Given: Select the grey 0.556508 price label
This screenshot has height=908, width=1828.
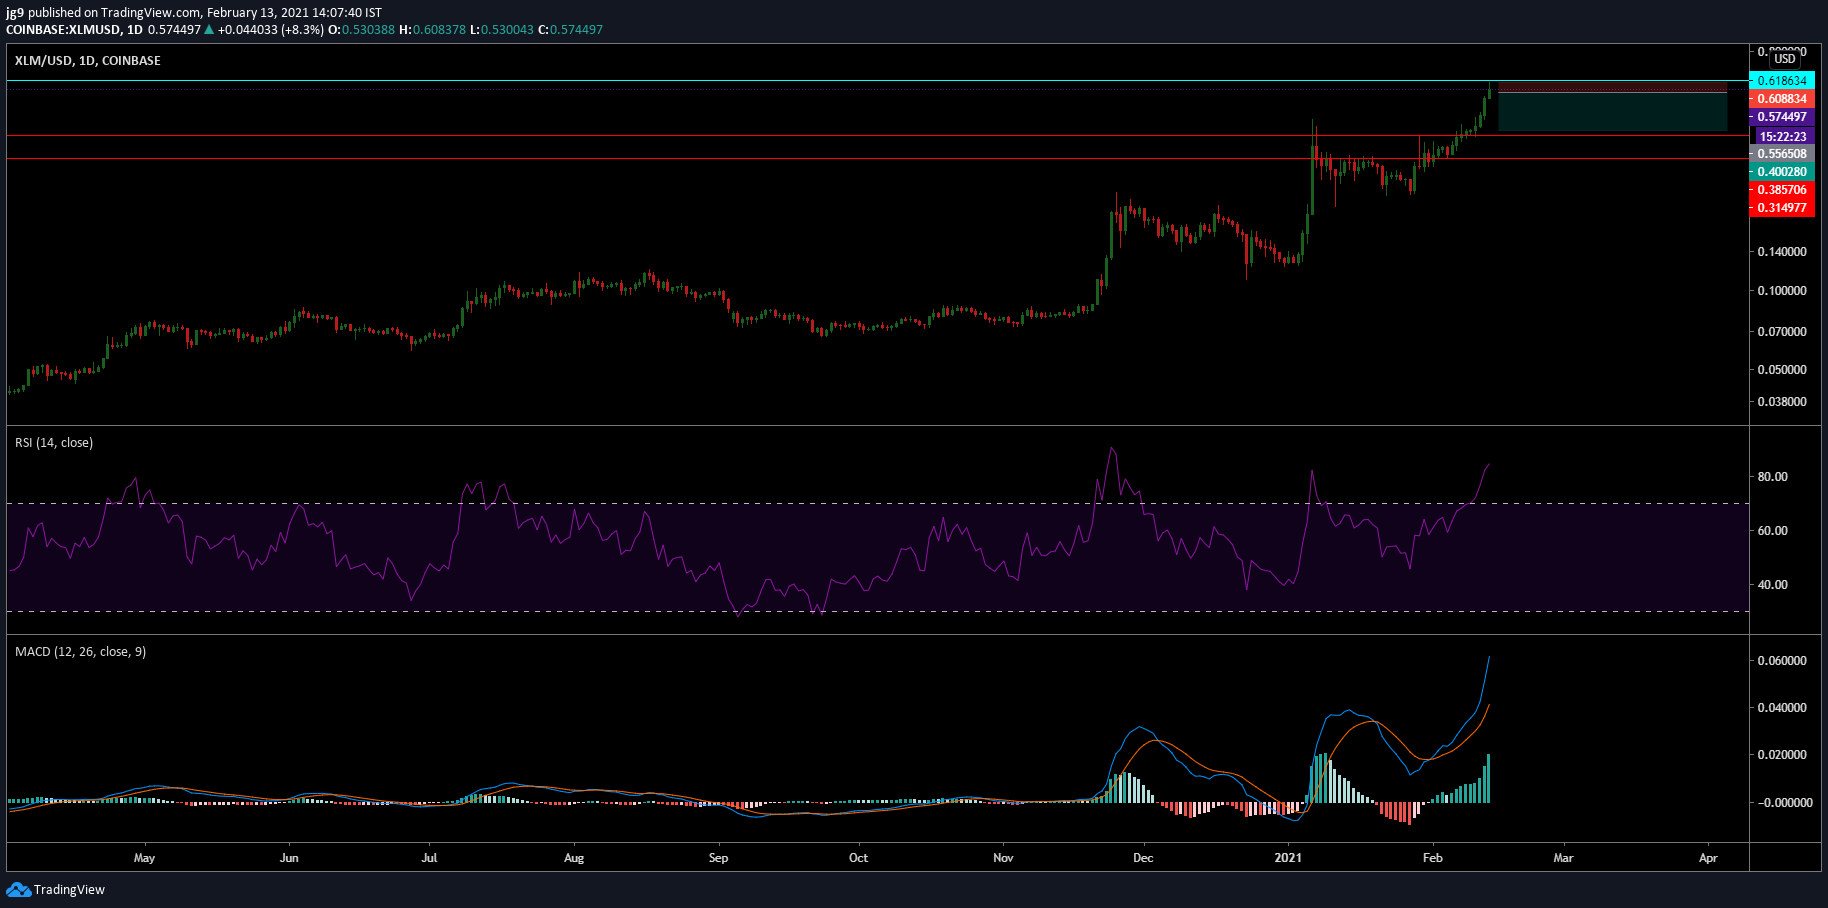Looking at the screenshot, I should (x=1782, y=154).
